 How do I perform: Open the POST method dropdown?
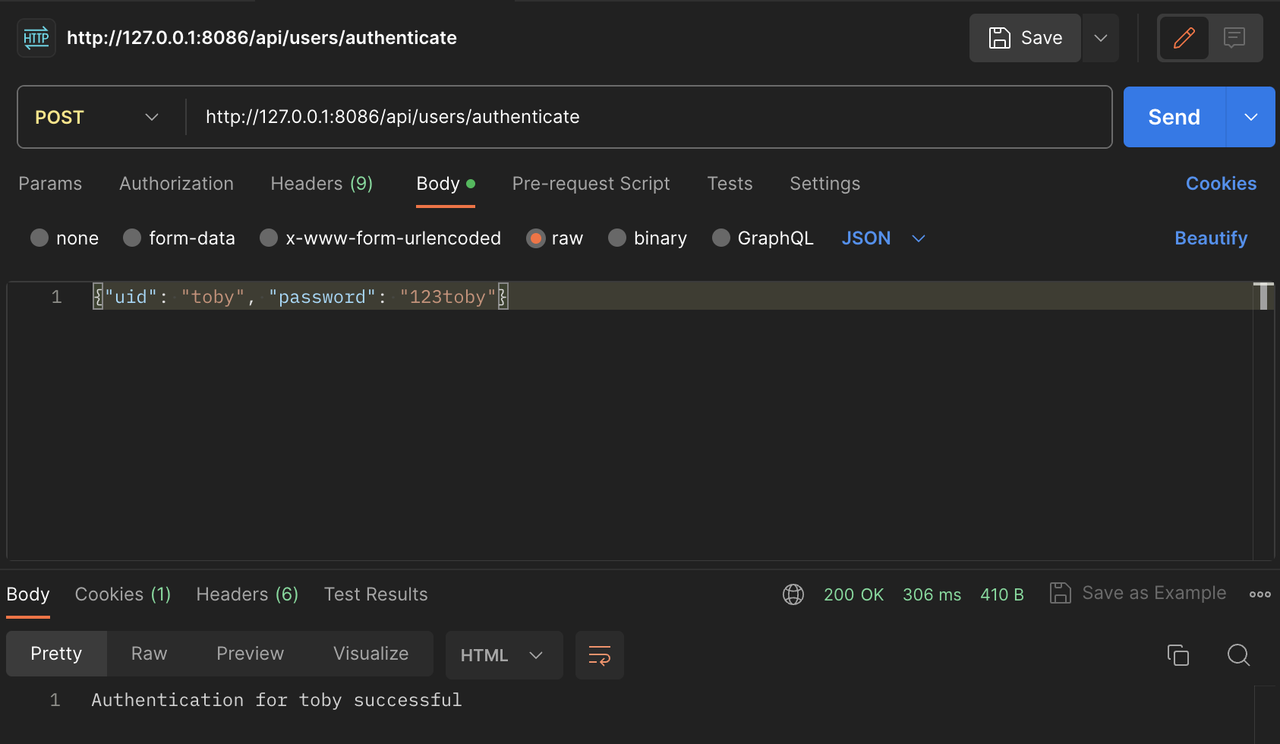tap(100, 117)
